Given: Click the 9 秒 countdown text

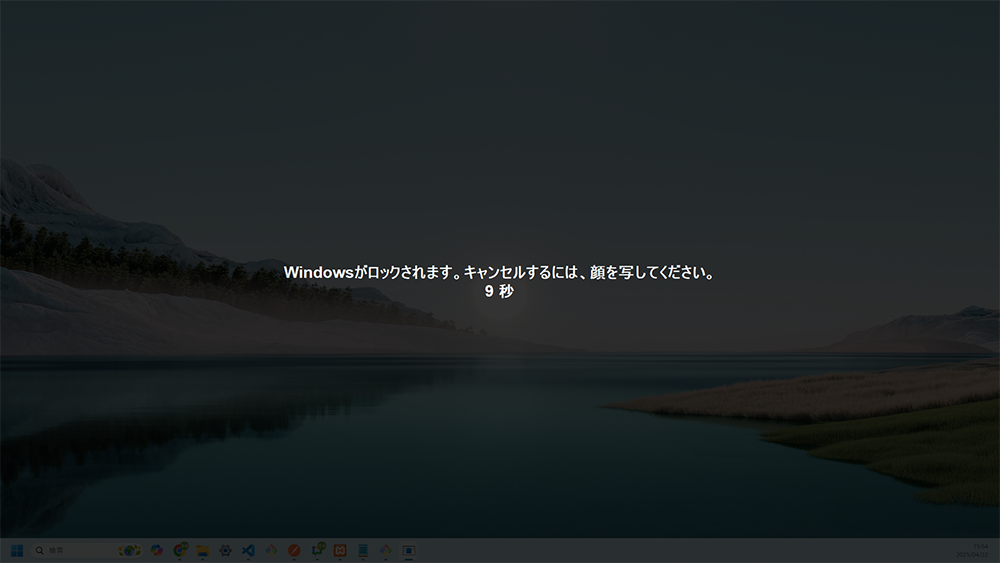Looking at the screenshot, I should [x=499, y=291].
